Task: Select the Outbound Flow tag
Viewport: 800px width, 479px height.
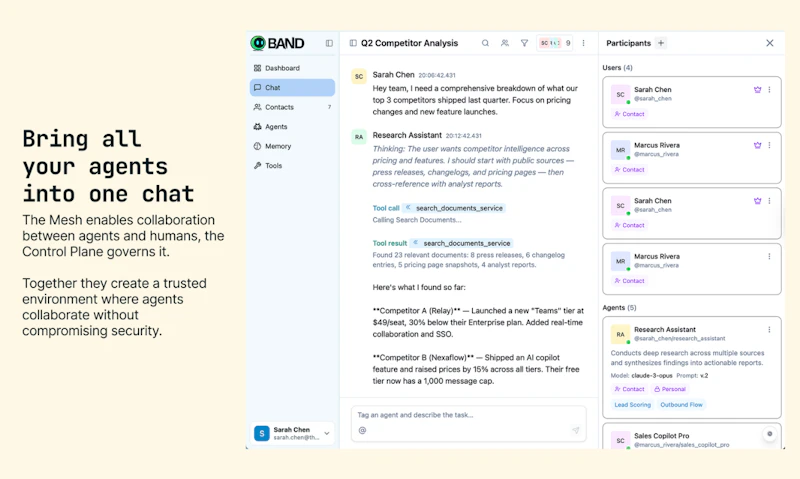Action: click(x=681, y=405)
